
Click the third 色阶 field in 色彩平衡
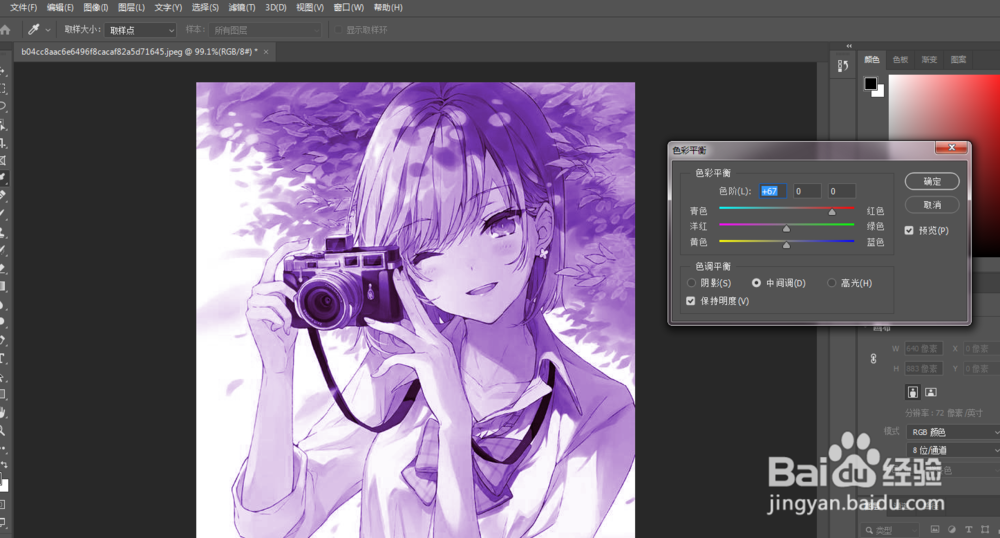[x=841, y=191]
